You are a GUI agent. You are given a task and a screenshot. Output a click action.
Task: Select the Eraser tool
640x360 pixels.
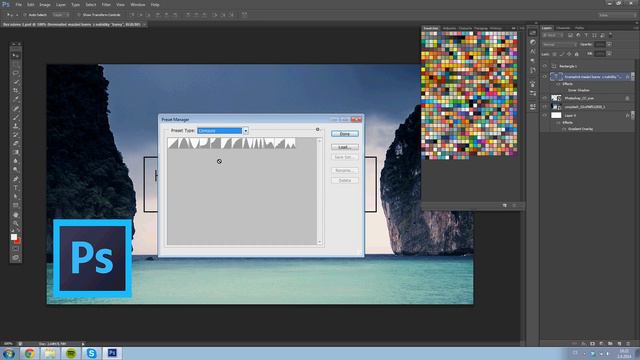16,144
